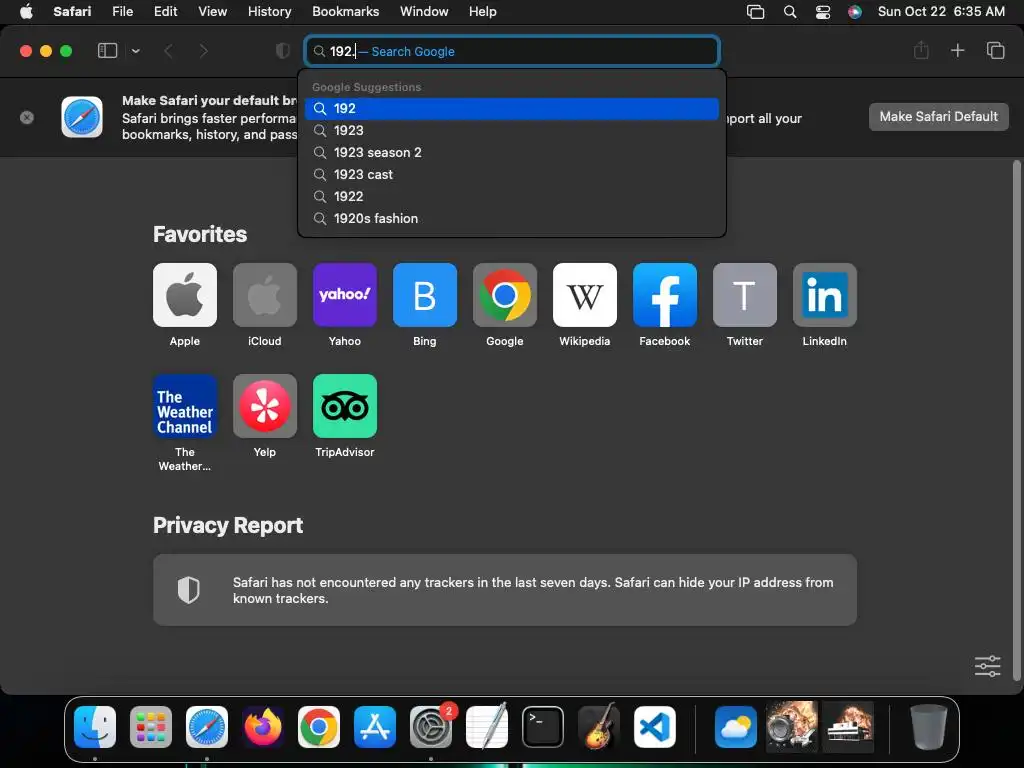The width and height of the screenshot is (1024, 768).
Task: Open the sidebar tab group dropdown chevron
Action: point(135,51)
